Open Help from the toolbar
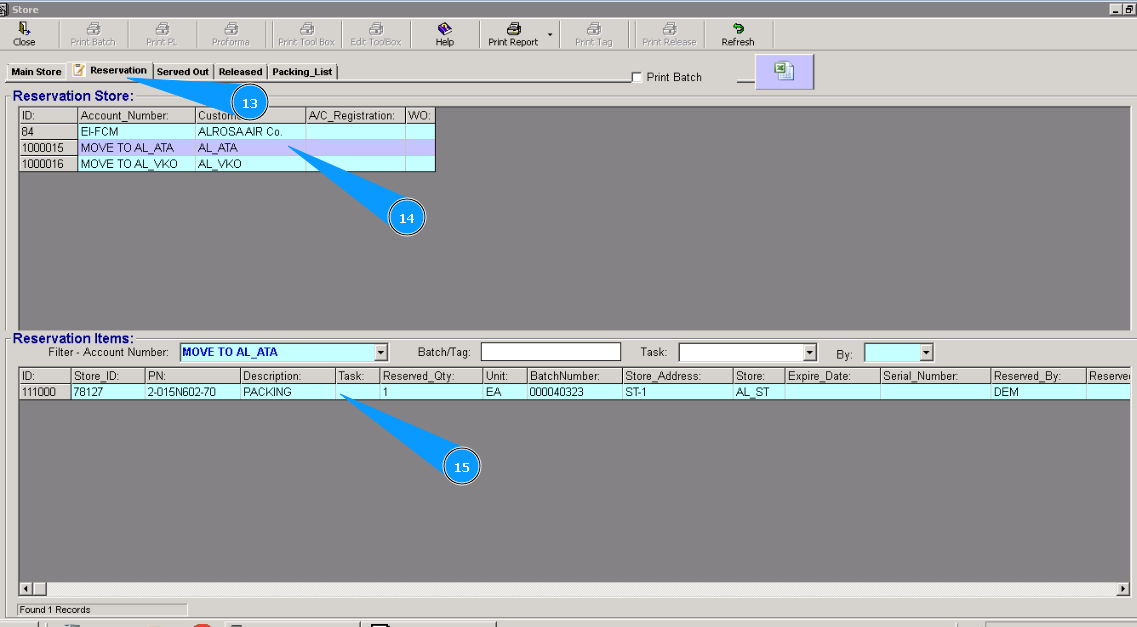The image size is (1137, 627). pos(445,34)
